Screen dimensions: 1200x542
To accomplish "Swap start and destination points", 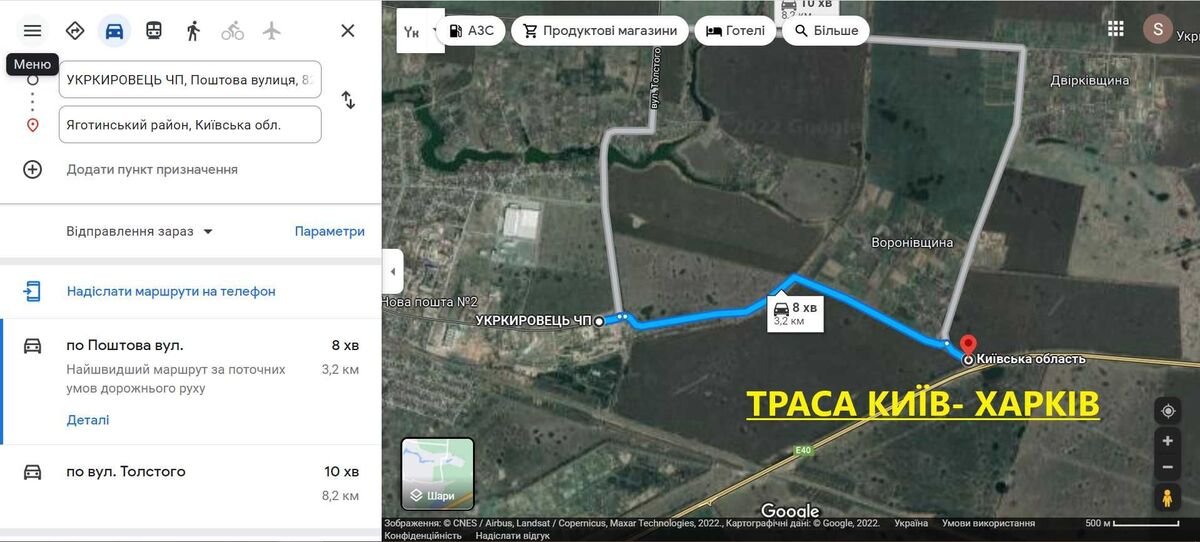I will click(348, 100).
